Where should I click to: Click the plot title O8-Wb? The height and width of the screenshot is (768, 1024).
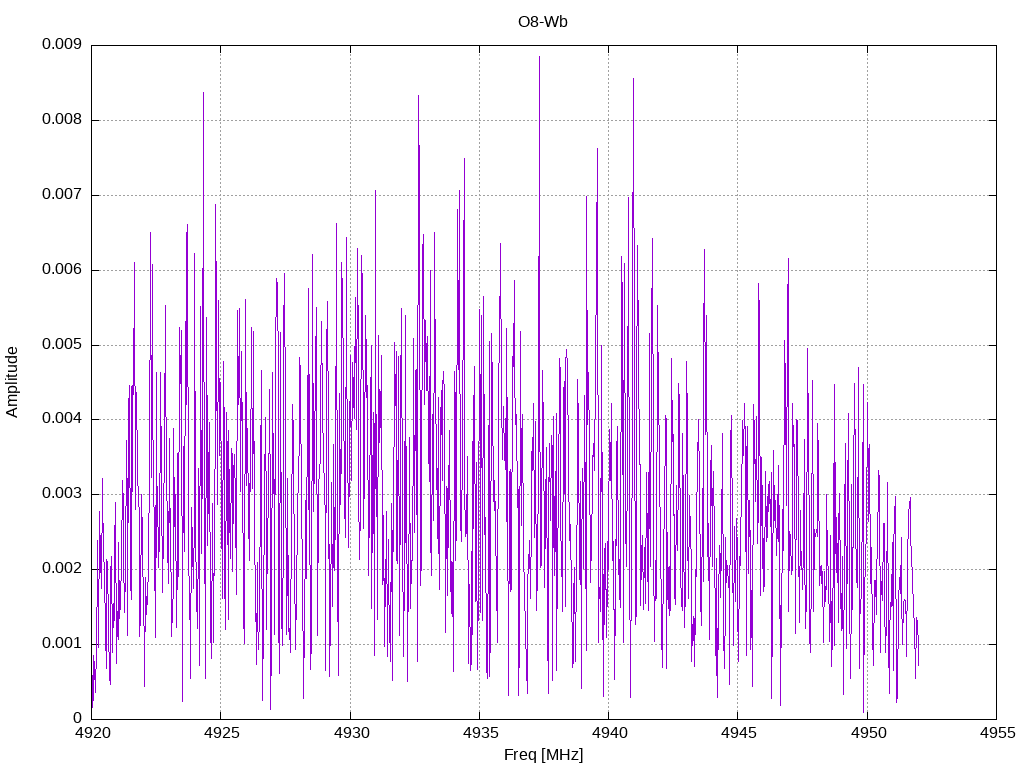(543, 22)
